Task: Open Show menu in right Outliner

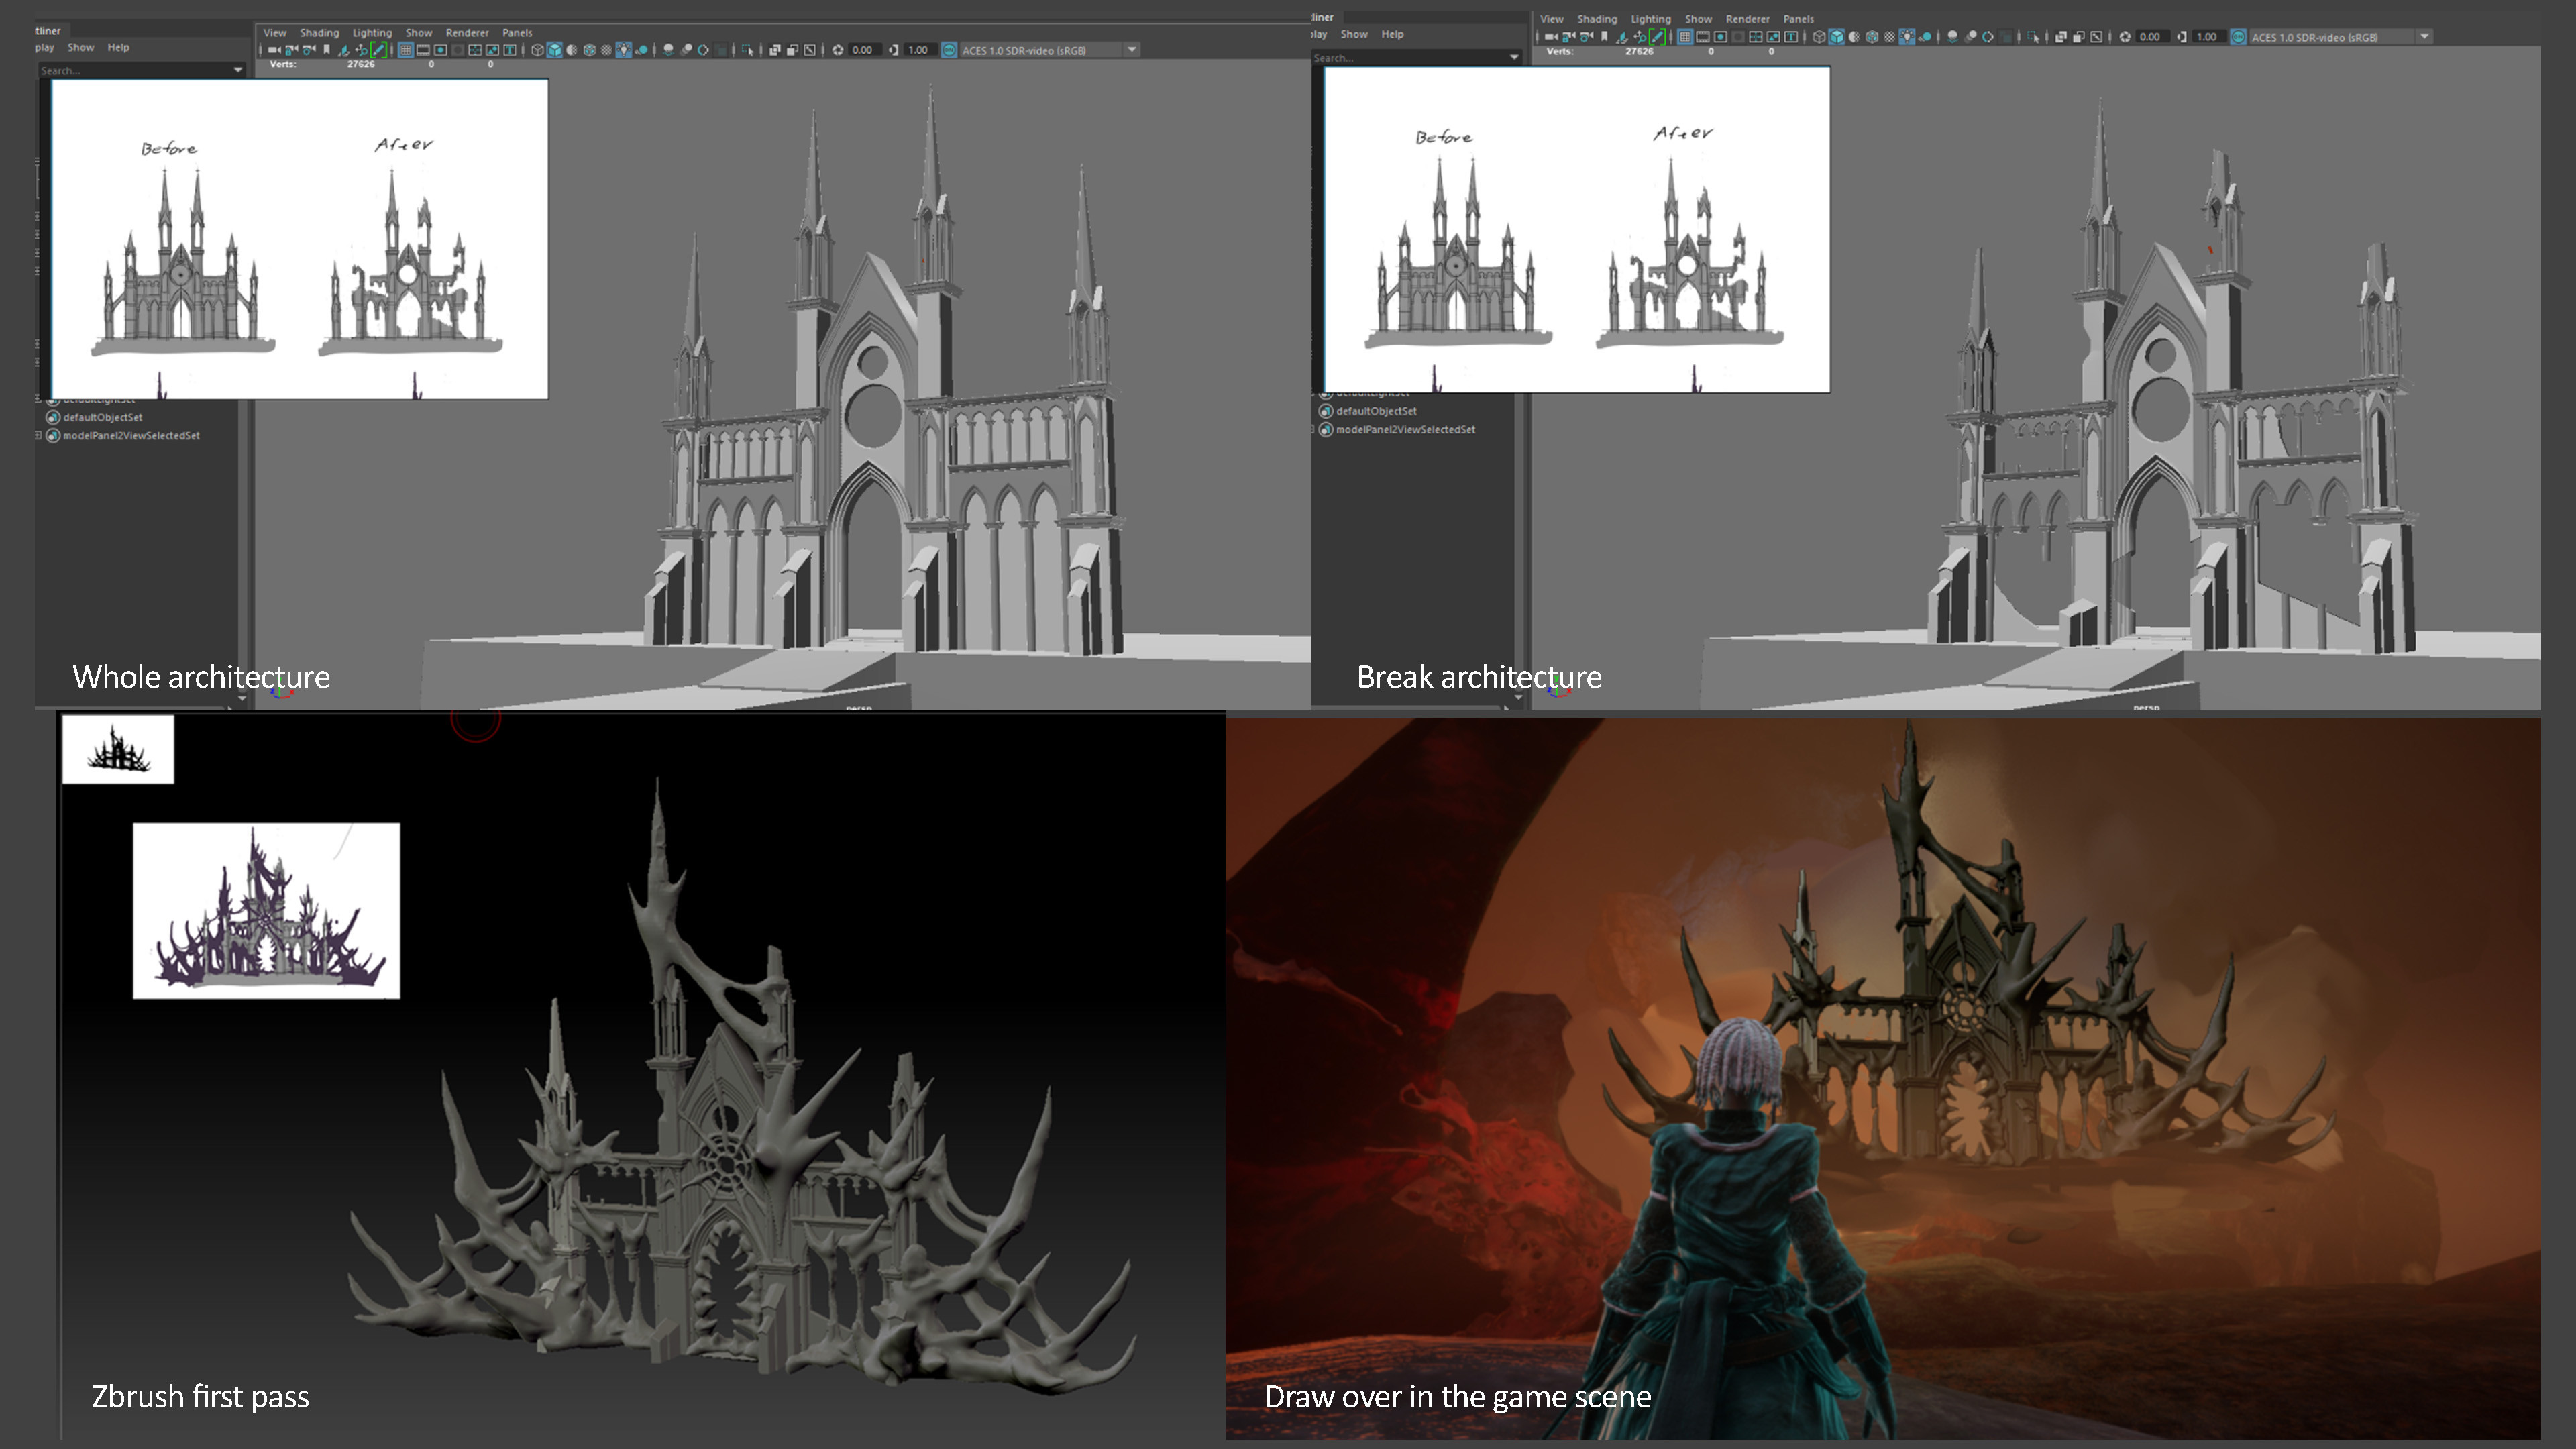Action: (1354, 34)
